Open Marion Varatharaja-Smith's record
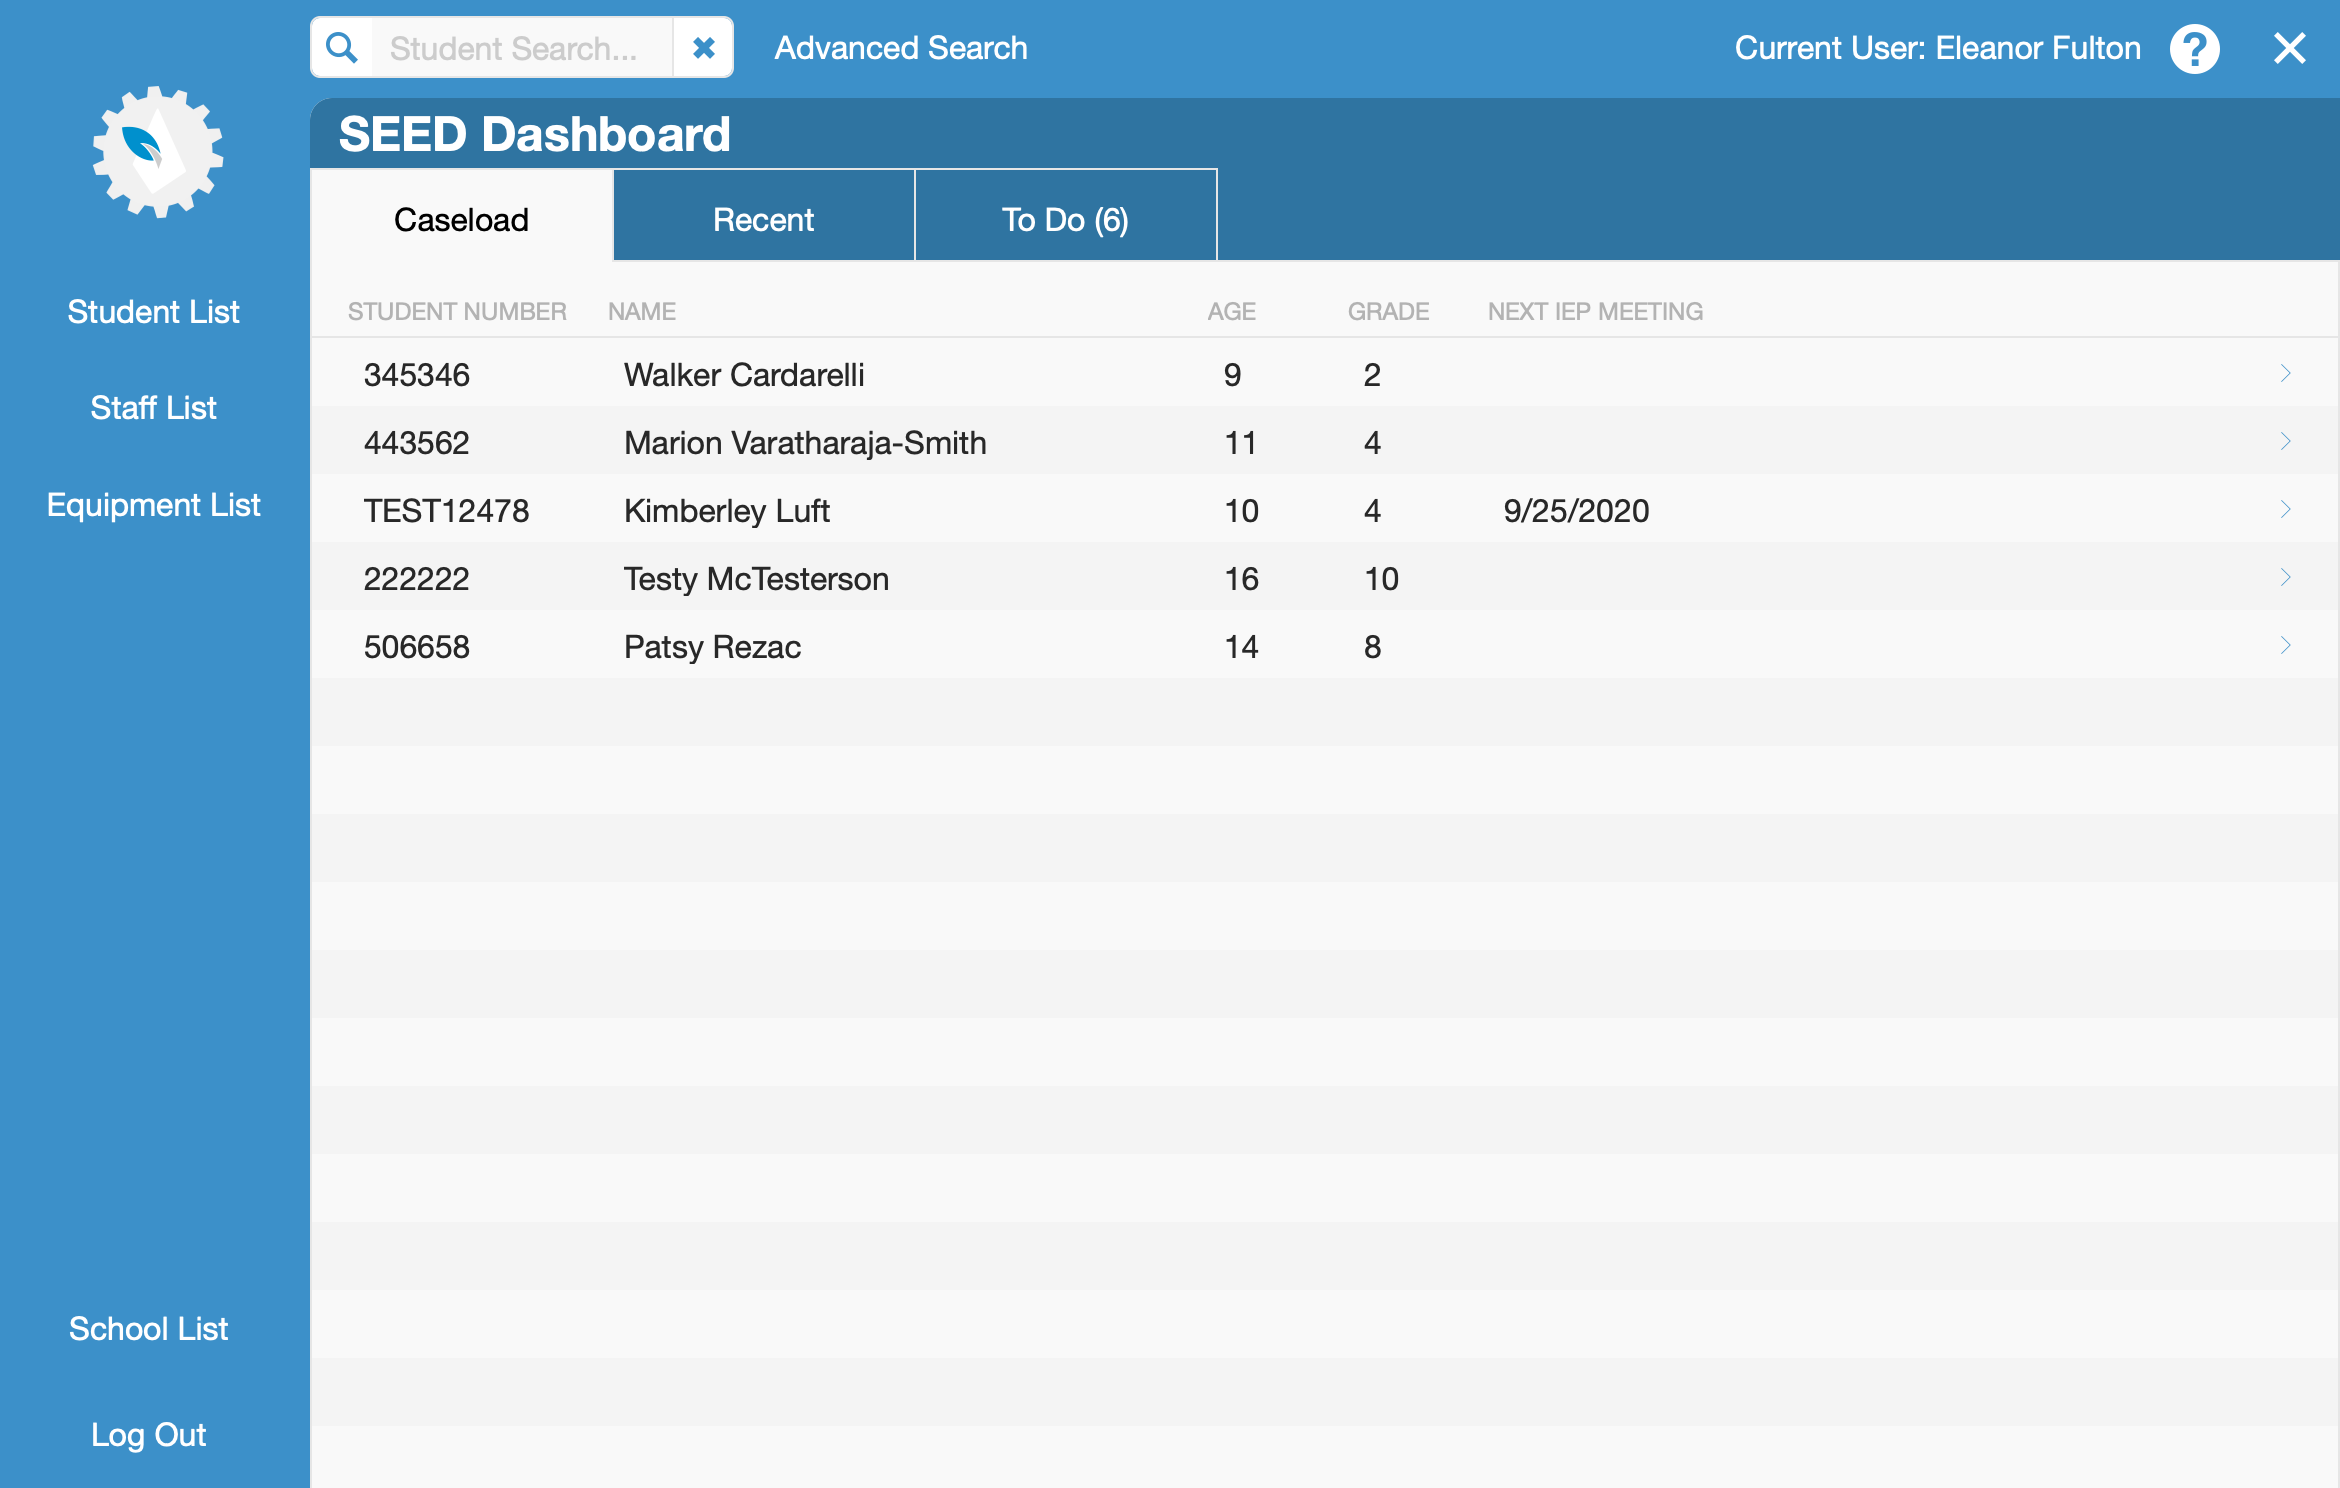The width and height of the screenshot is (2340, 1488). [805, 443]
